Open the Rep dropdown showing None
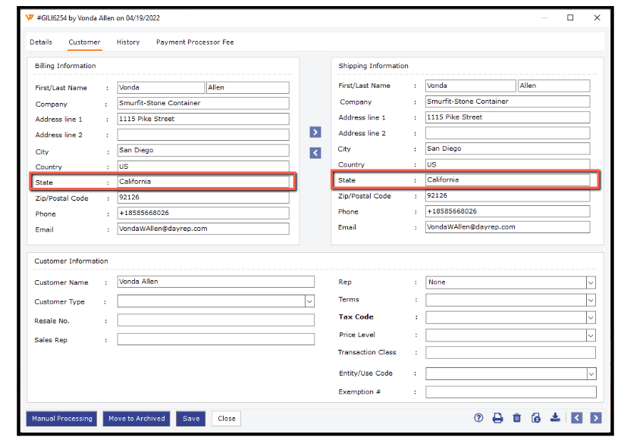 (x=590, y=283)
